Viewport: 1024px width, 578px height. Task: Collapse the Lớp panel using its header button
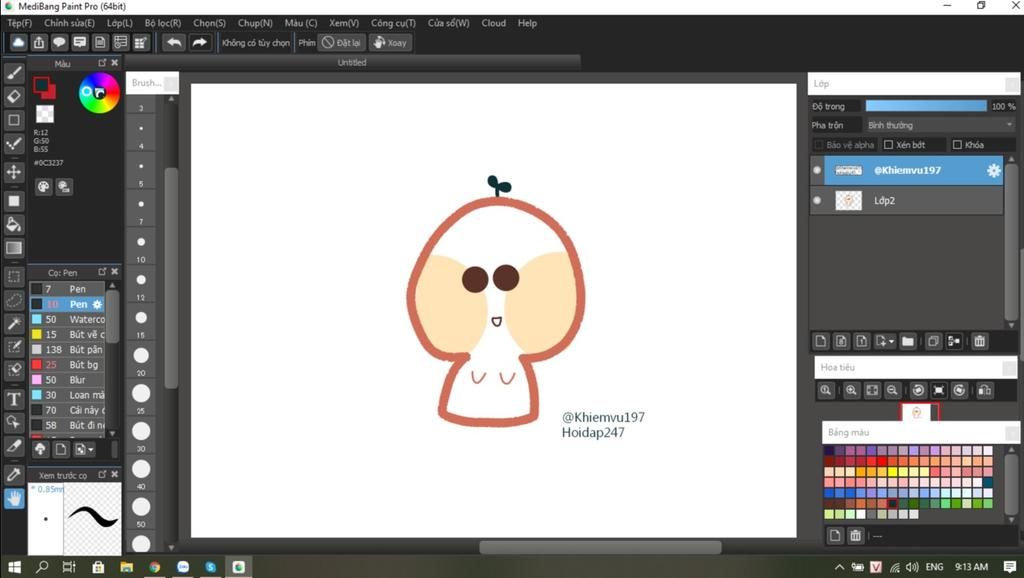click(x=1011, y=84)
